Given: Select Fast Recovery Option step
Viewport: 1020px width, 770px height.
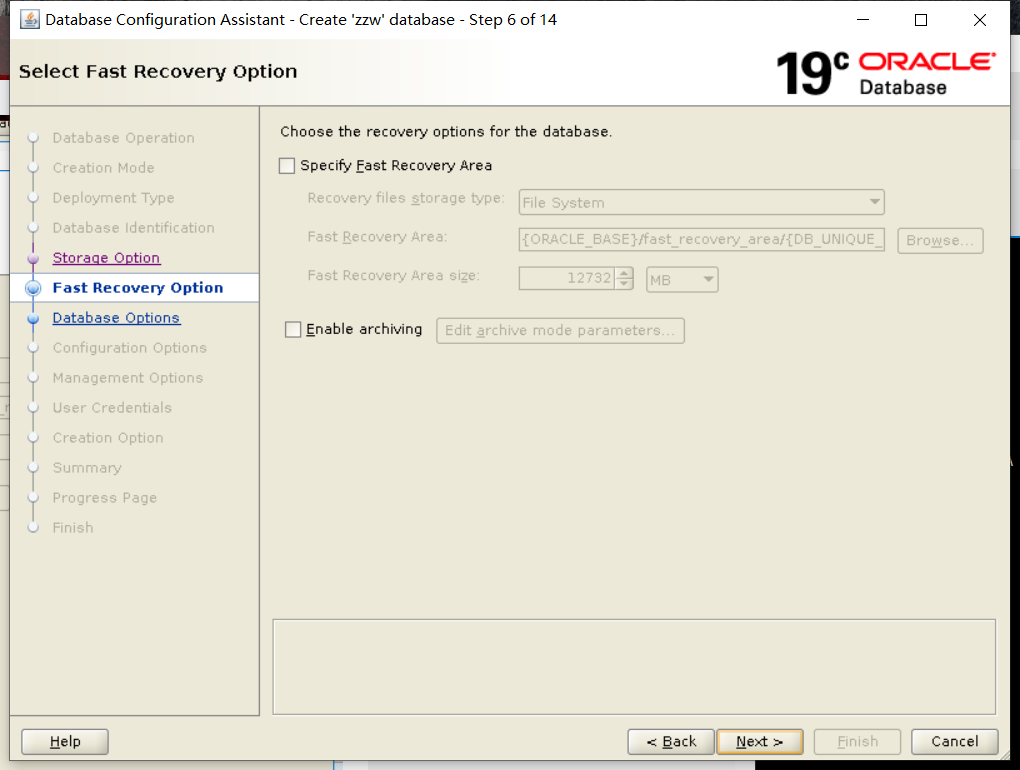Looking at the screenshot, I should click(138, 287).
